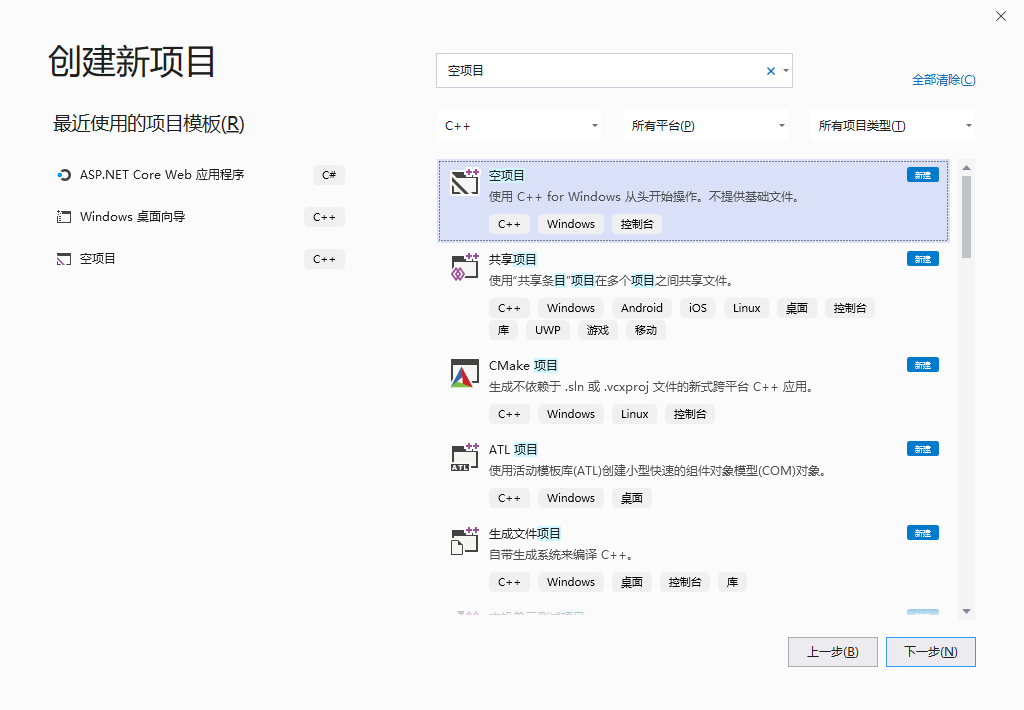Image resolution: width=1024 pixels, height=710 pixels.
Task: Click the C# tag beside ASP.NET Core
Action: click(328, 175)
